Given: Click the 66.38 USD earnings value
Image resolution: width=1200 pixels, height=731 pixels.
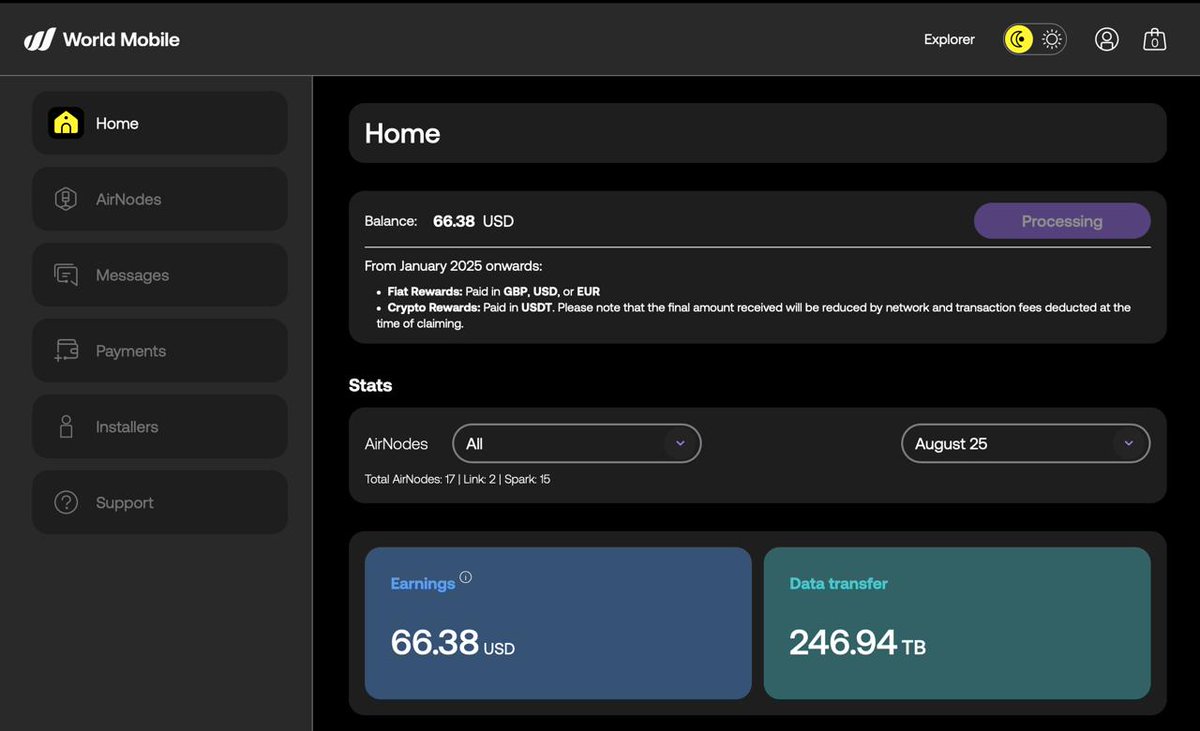Looking at the screenshot, I should click(452, 642).
